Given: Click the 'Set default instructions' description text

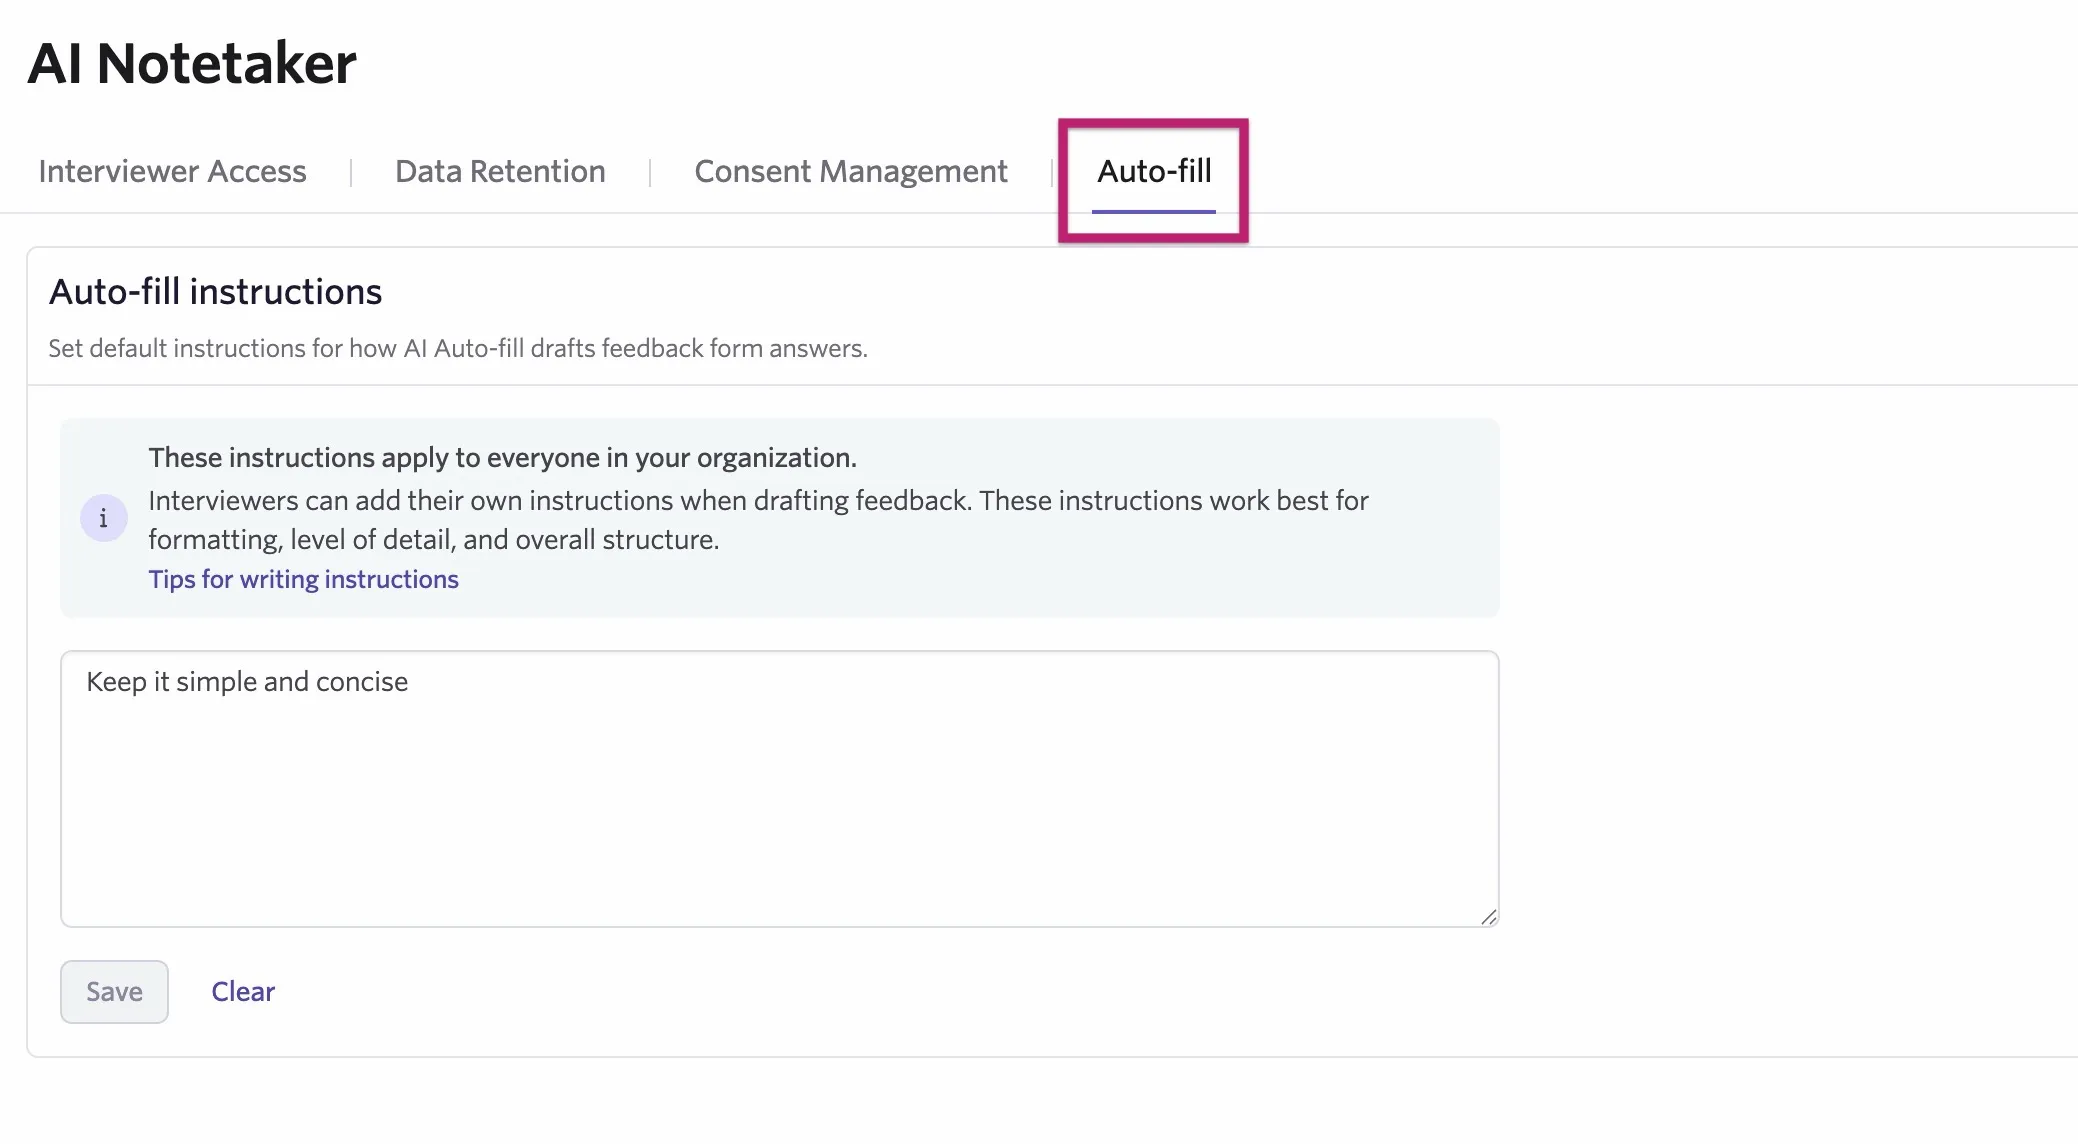Looking at the screenshot, I should coord(458,348).
